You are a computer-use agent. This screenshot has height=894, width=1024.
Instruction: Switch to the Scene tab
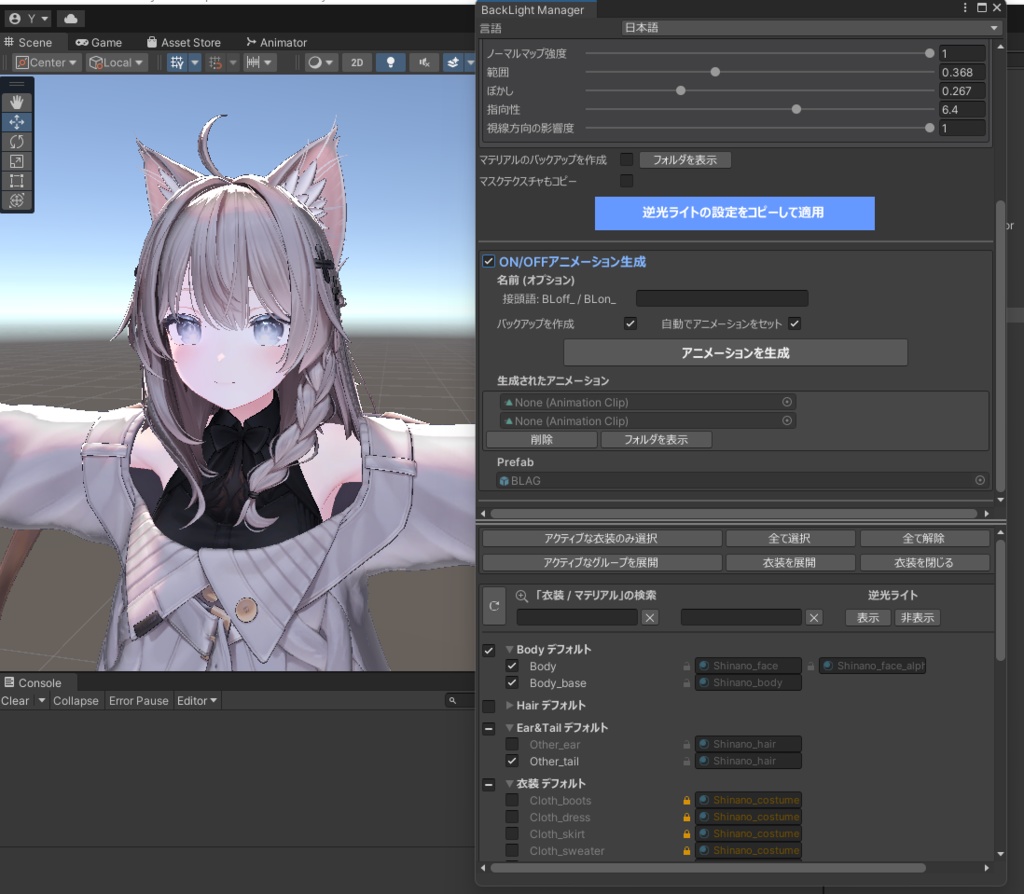pyautogui.click(x=28, y=42)
